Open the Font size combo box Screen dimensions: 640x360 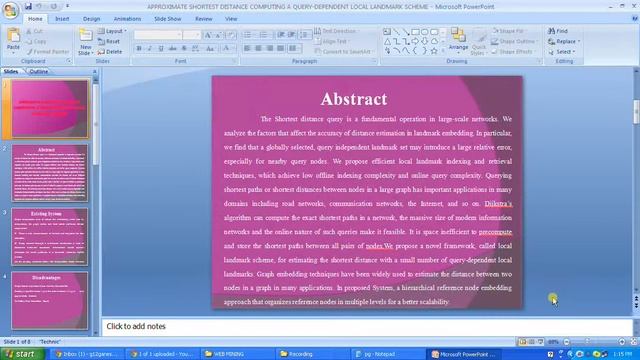[191, 35]
